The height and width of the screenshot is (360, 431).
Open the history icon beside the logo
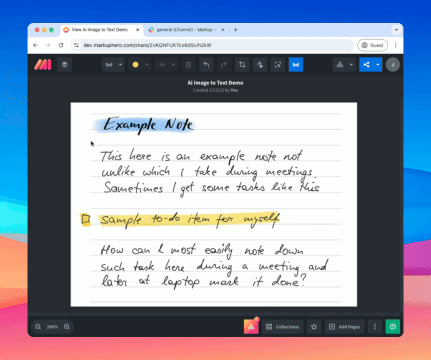[65, 65]
